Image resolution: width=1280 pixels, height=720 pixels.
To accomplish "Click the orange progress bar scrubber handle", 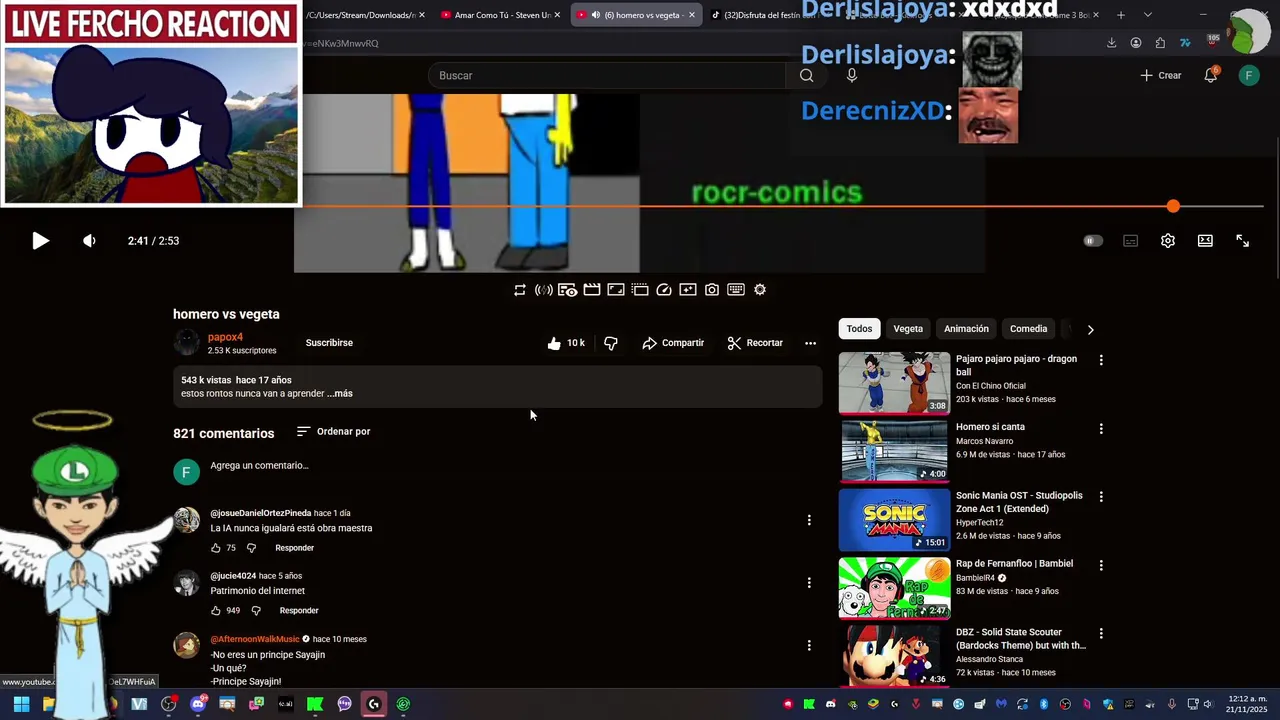I will [x=1173, y=206].
